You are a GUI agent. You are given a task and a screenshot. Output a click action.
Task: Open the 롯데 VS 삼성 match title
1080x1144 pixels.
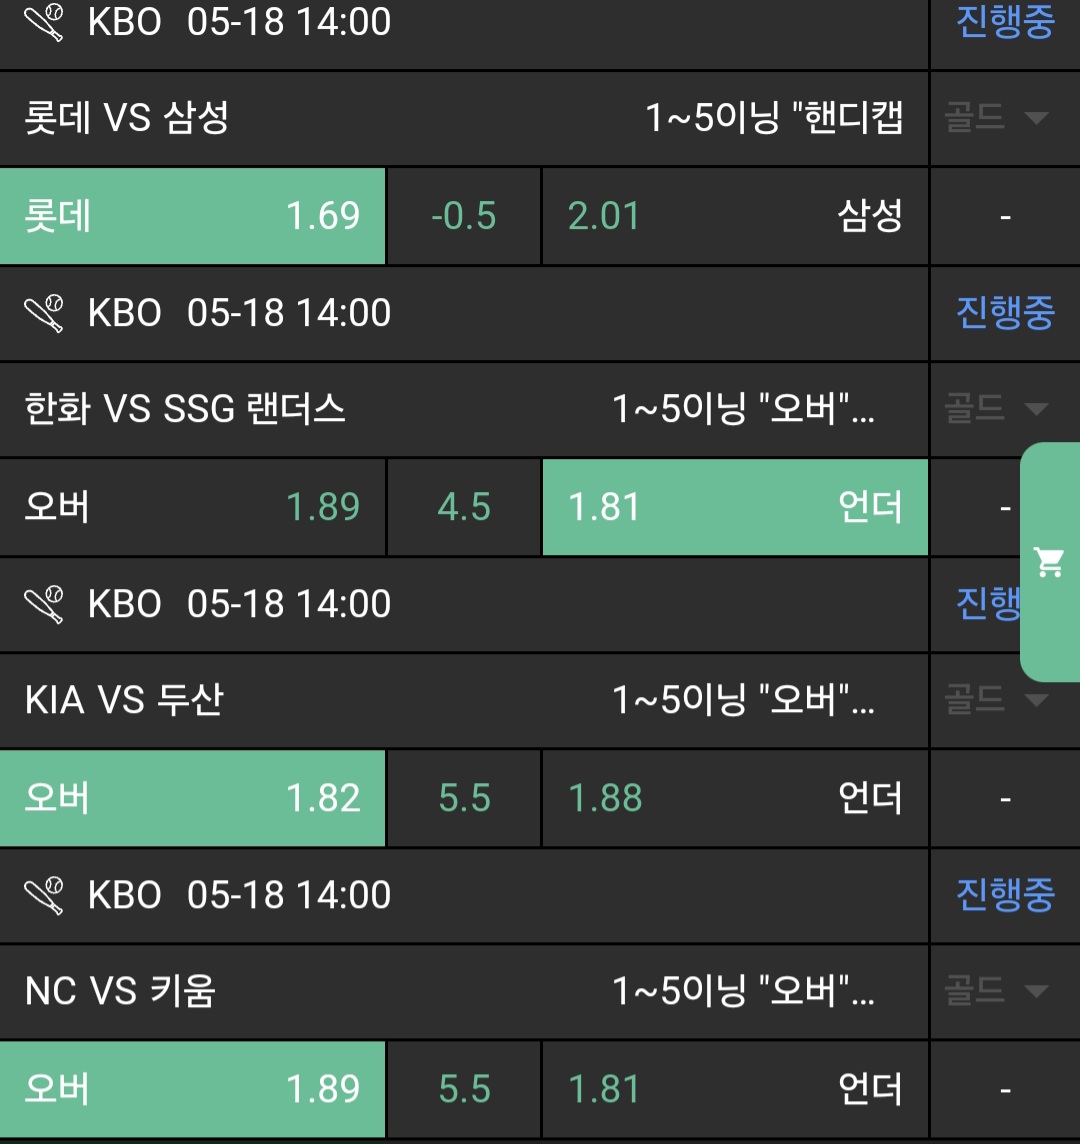[x=127, y=119]
